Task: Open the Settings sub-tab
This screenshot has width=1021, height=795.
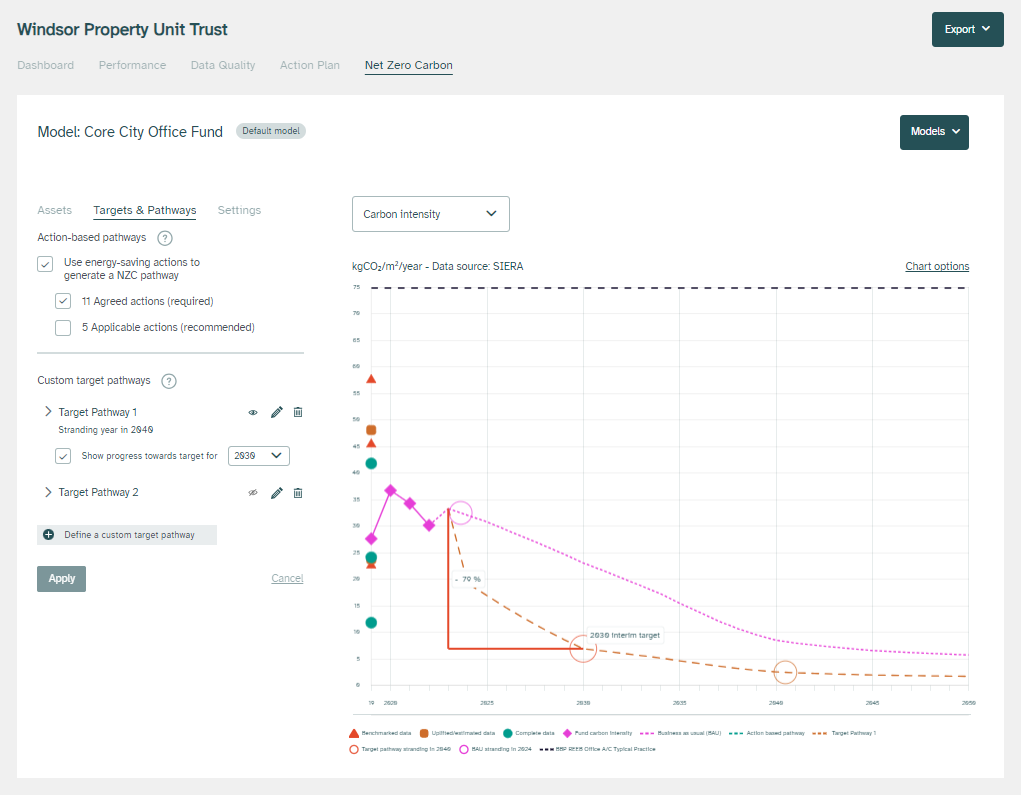Action: pos(239,210)
